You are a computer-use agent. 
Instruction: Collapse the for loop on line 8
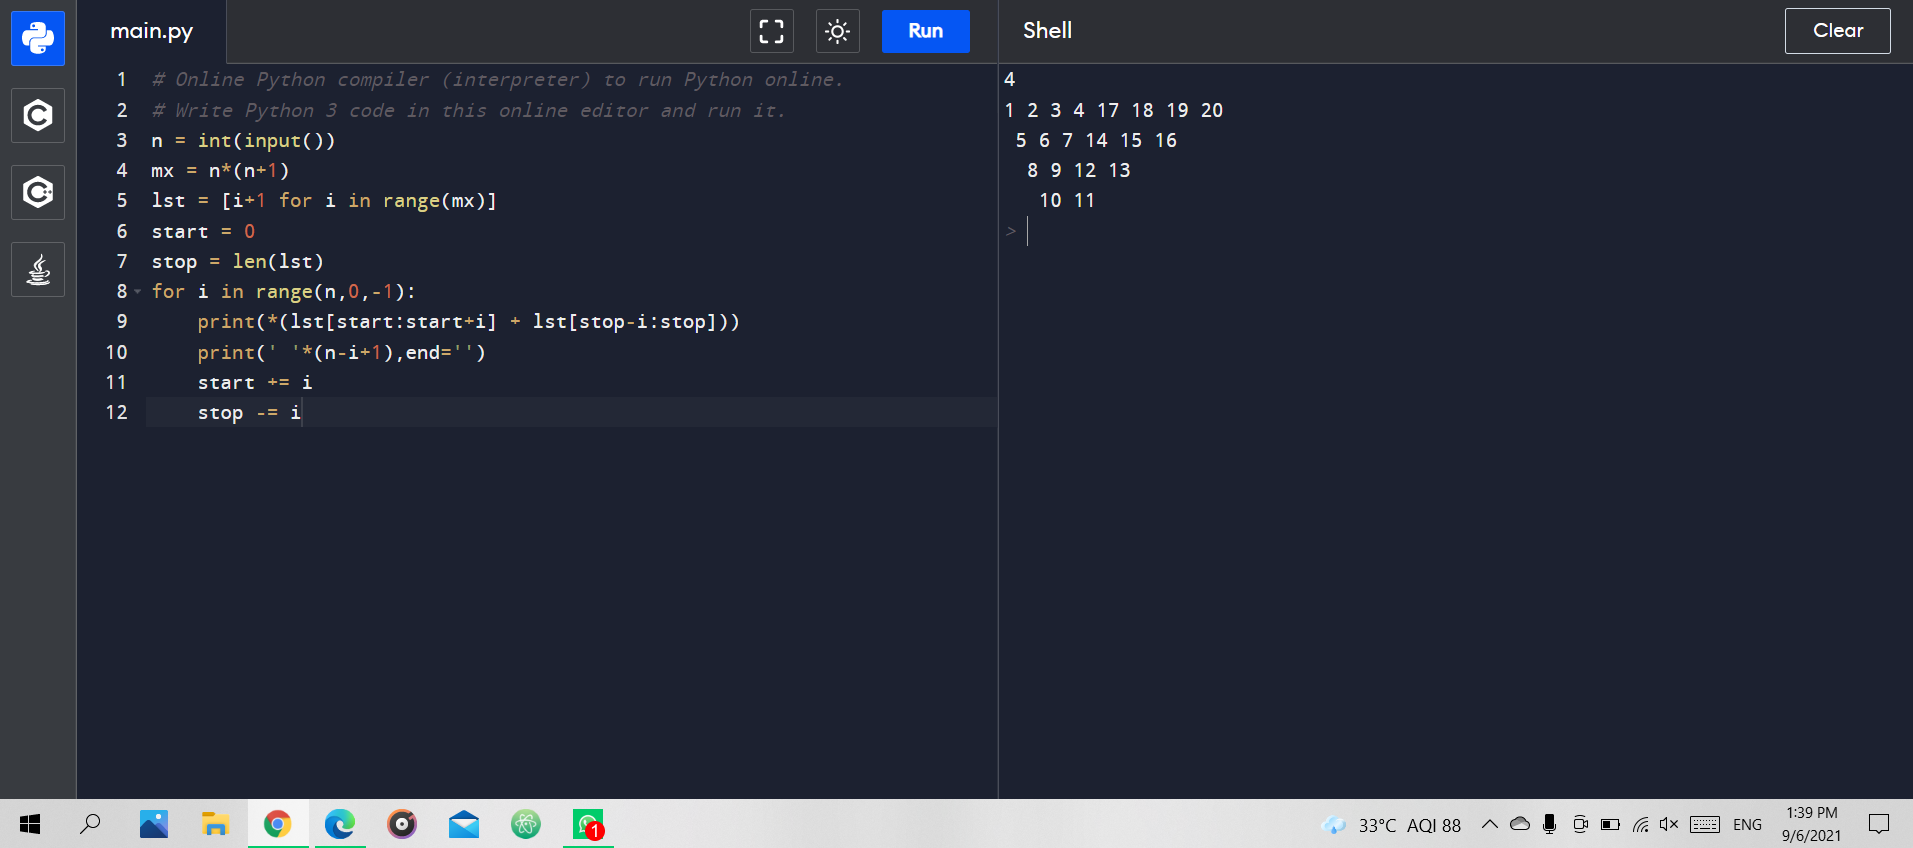coord(137,292)
